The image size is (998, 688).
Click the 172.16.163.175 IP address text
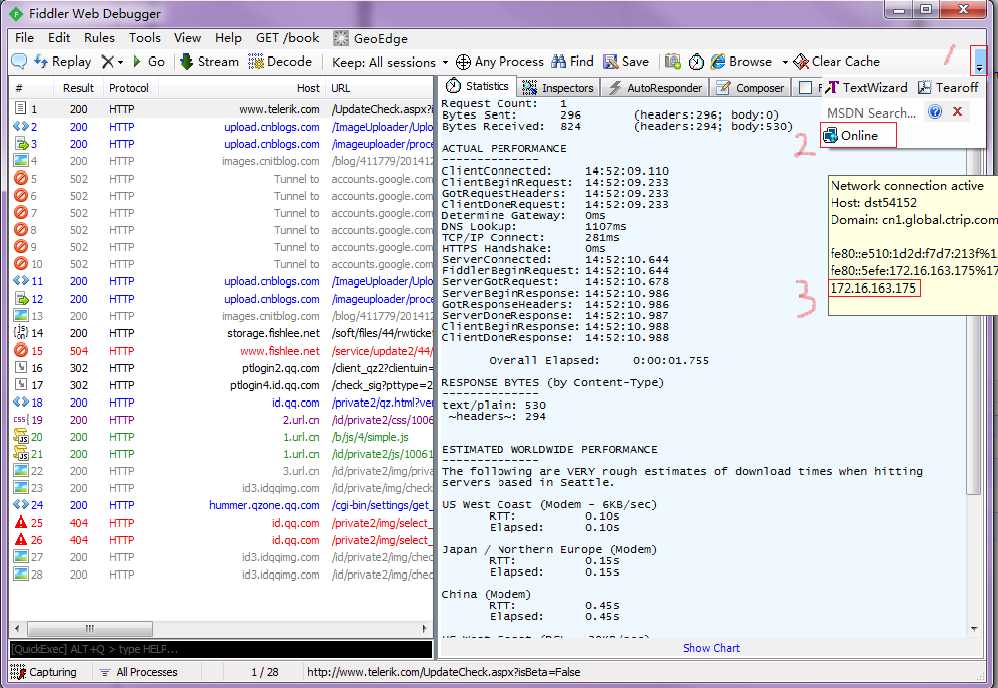(873, 288)
